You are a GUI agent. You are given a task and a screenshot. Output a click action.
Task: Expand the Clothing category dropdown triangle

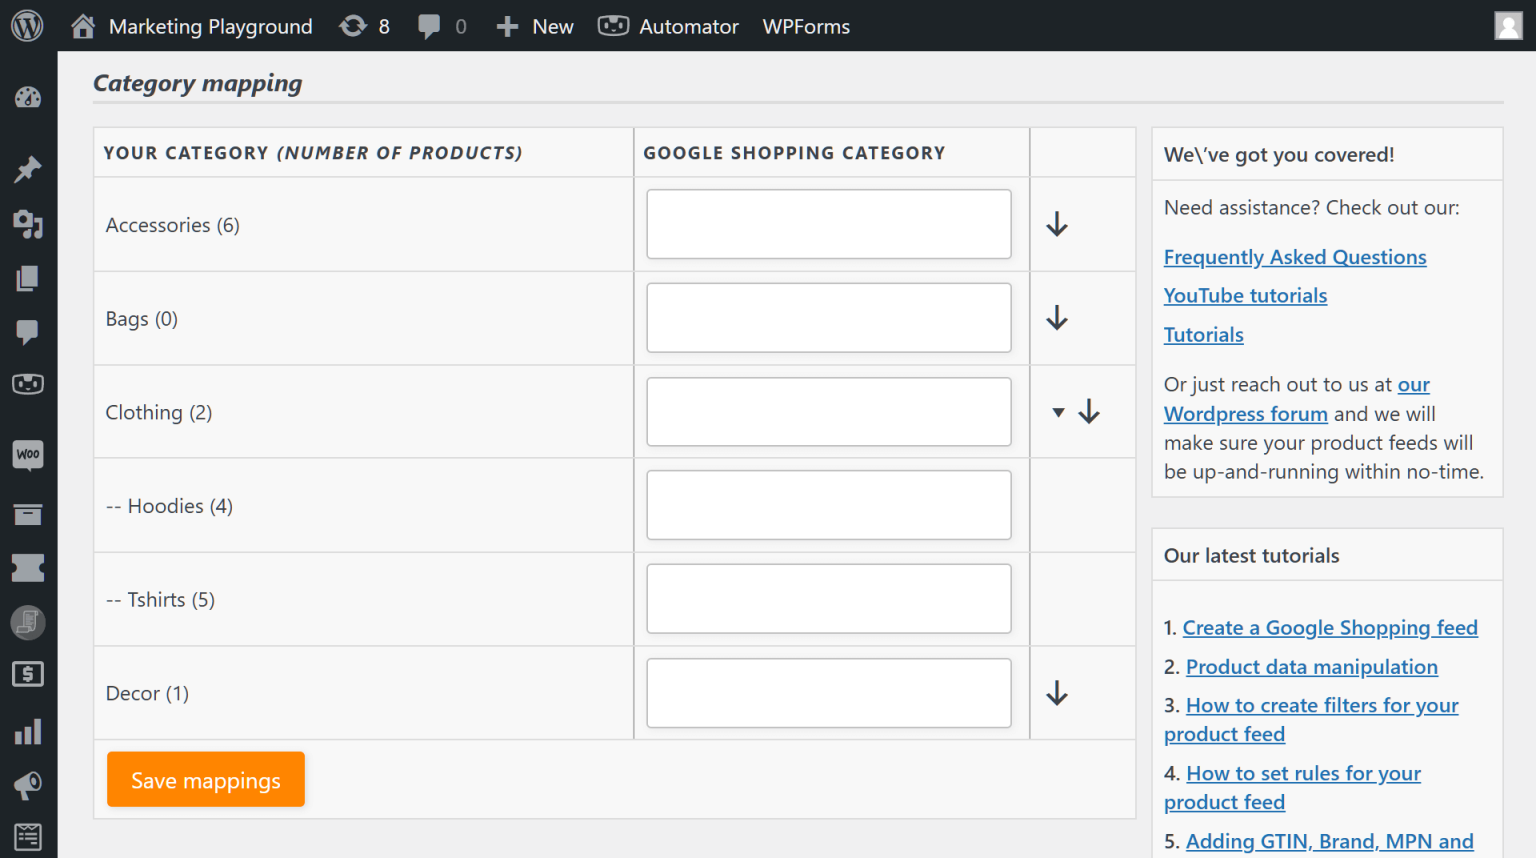point(1057,411)
